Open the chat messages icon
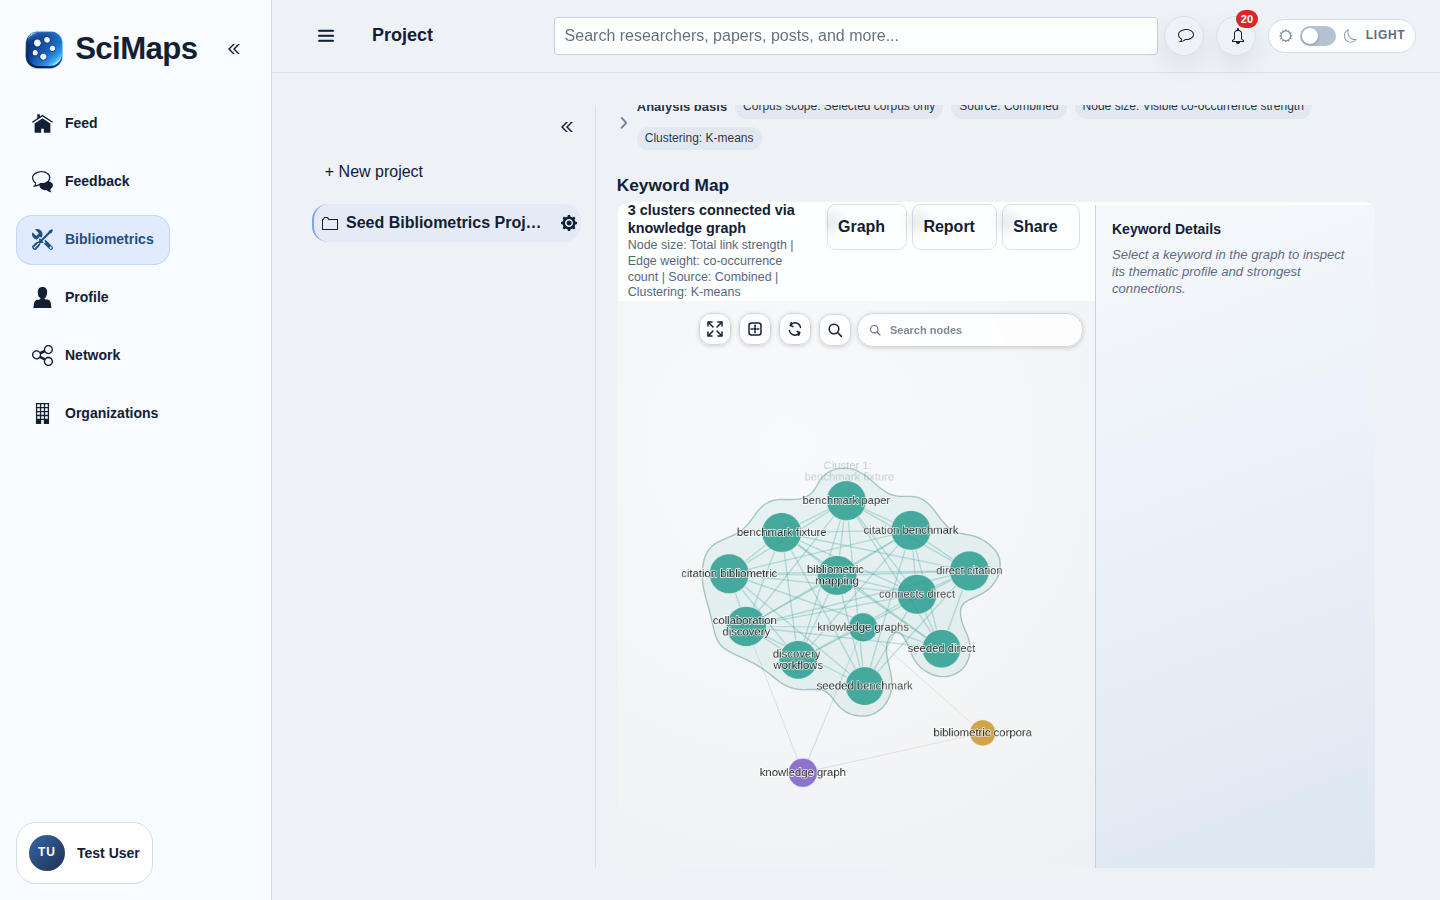 pyautogui.click(x=1185, y=36)
